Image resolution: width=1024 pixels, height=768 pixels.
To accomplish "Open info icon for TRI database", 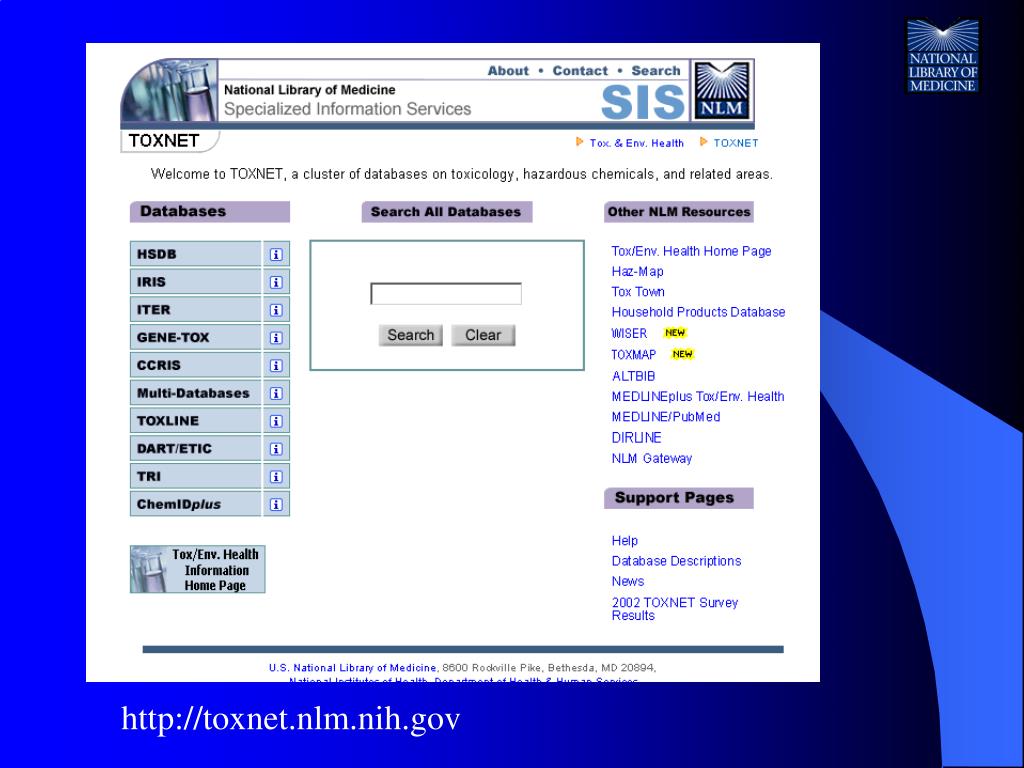I will [x=276, y=477].
